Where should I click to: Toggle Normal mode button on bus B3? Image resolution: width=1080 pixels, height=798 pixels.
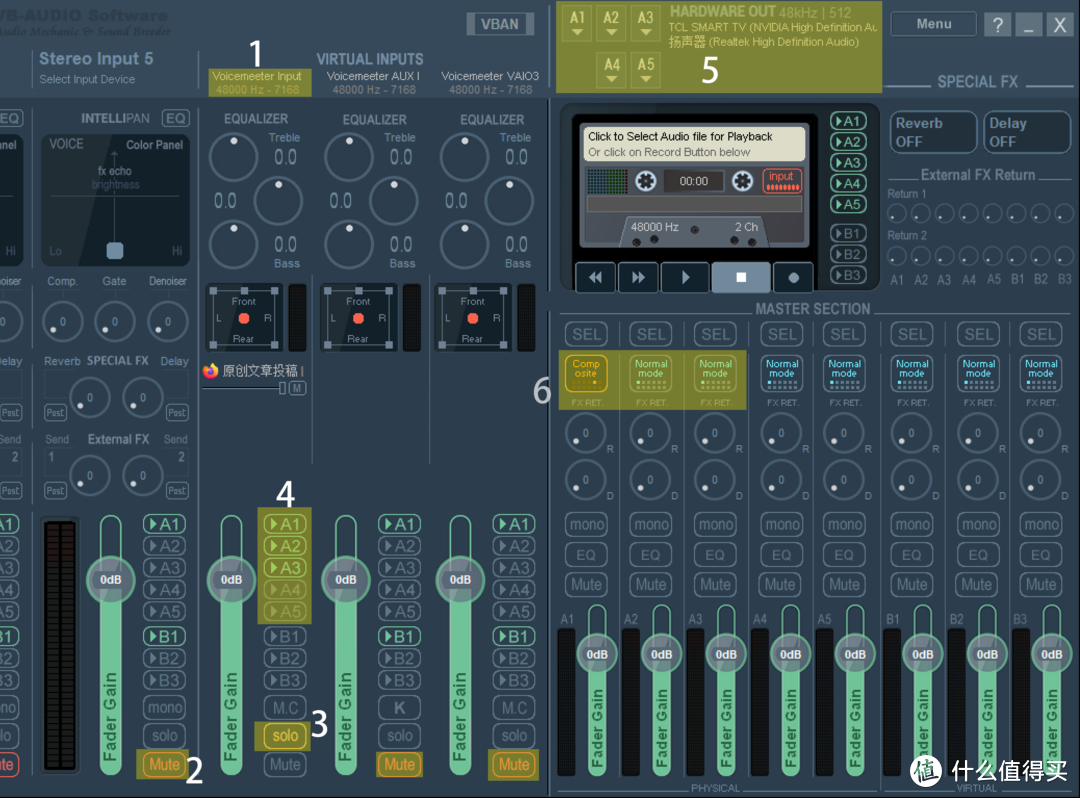tap(1041, 373)
